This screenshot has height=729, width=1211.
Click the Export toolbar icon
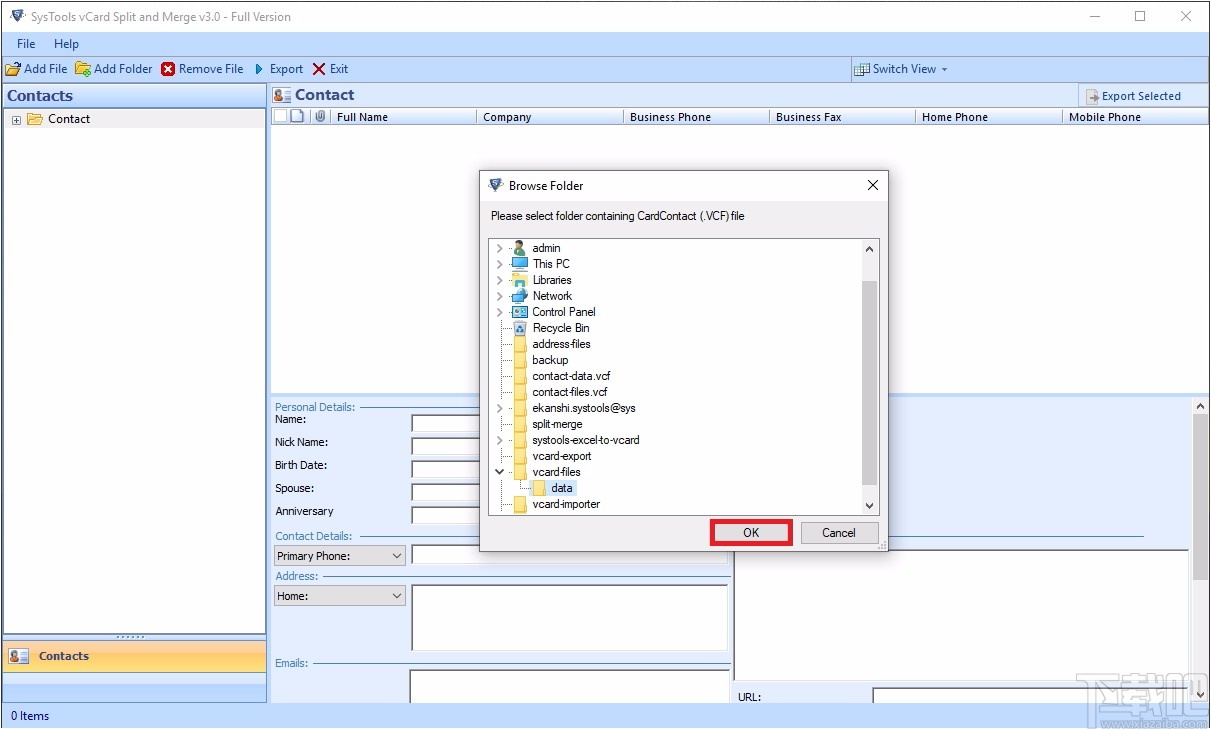click(260, 69)
